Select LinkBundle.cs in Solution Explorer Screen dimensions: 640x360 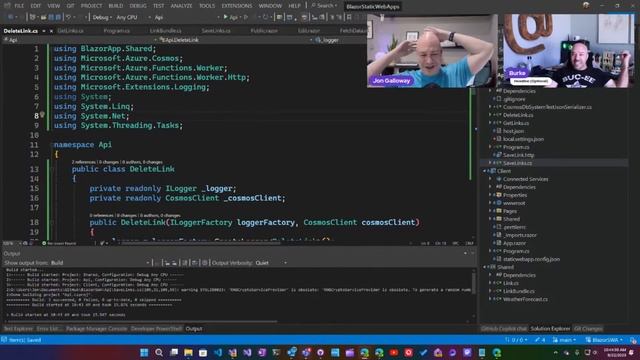[x=518, y=291]
